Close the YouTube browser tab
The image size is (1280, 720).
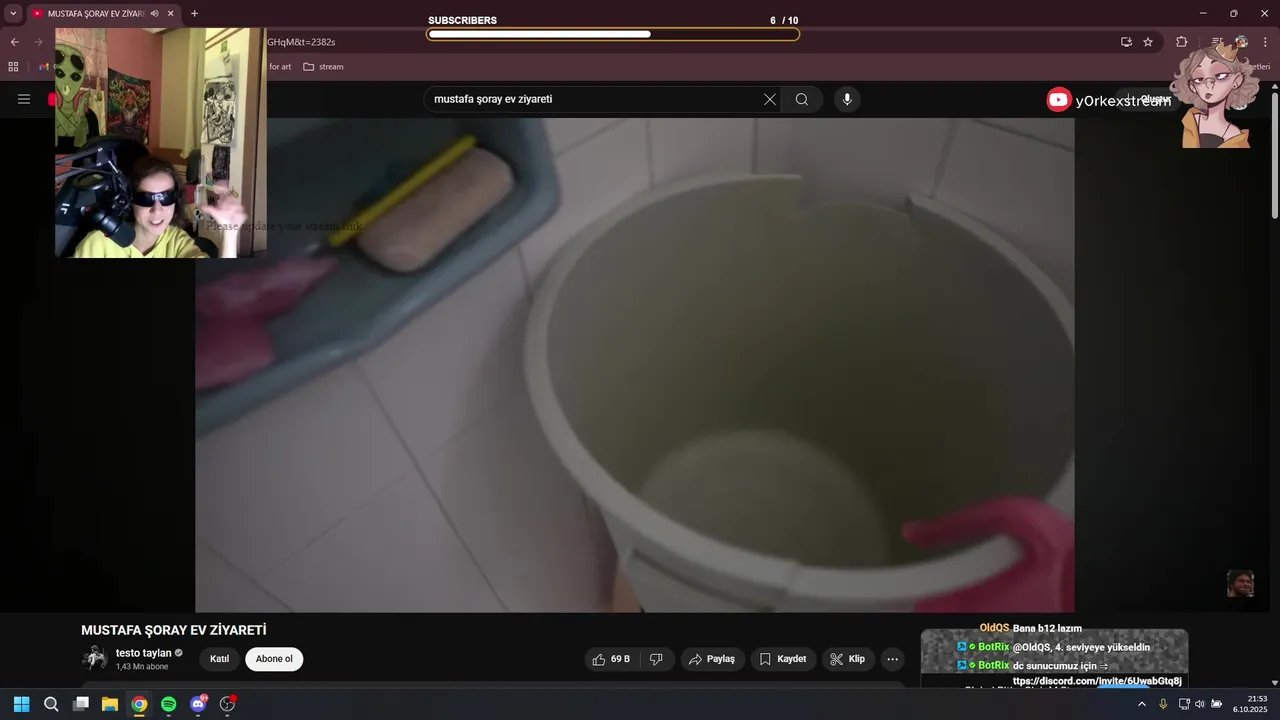click(171, 14)
